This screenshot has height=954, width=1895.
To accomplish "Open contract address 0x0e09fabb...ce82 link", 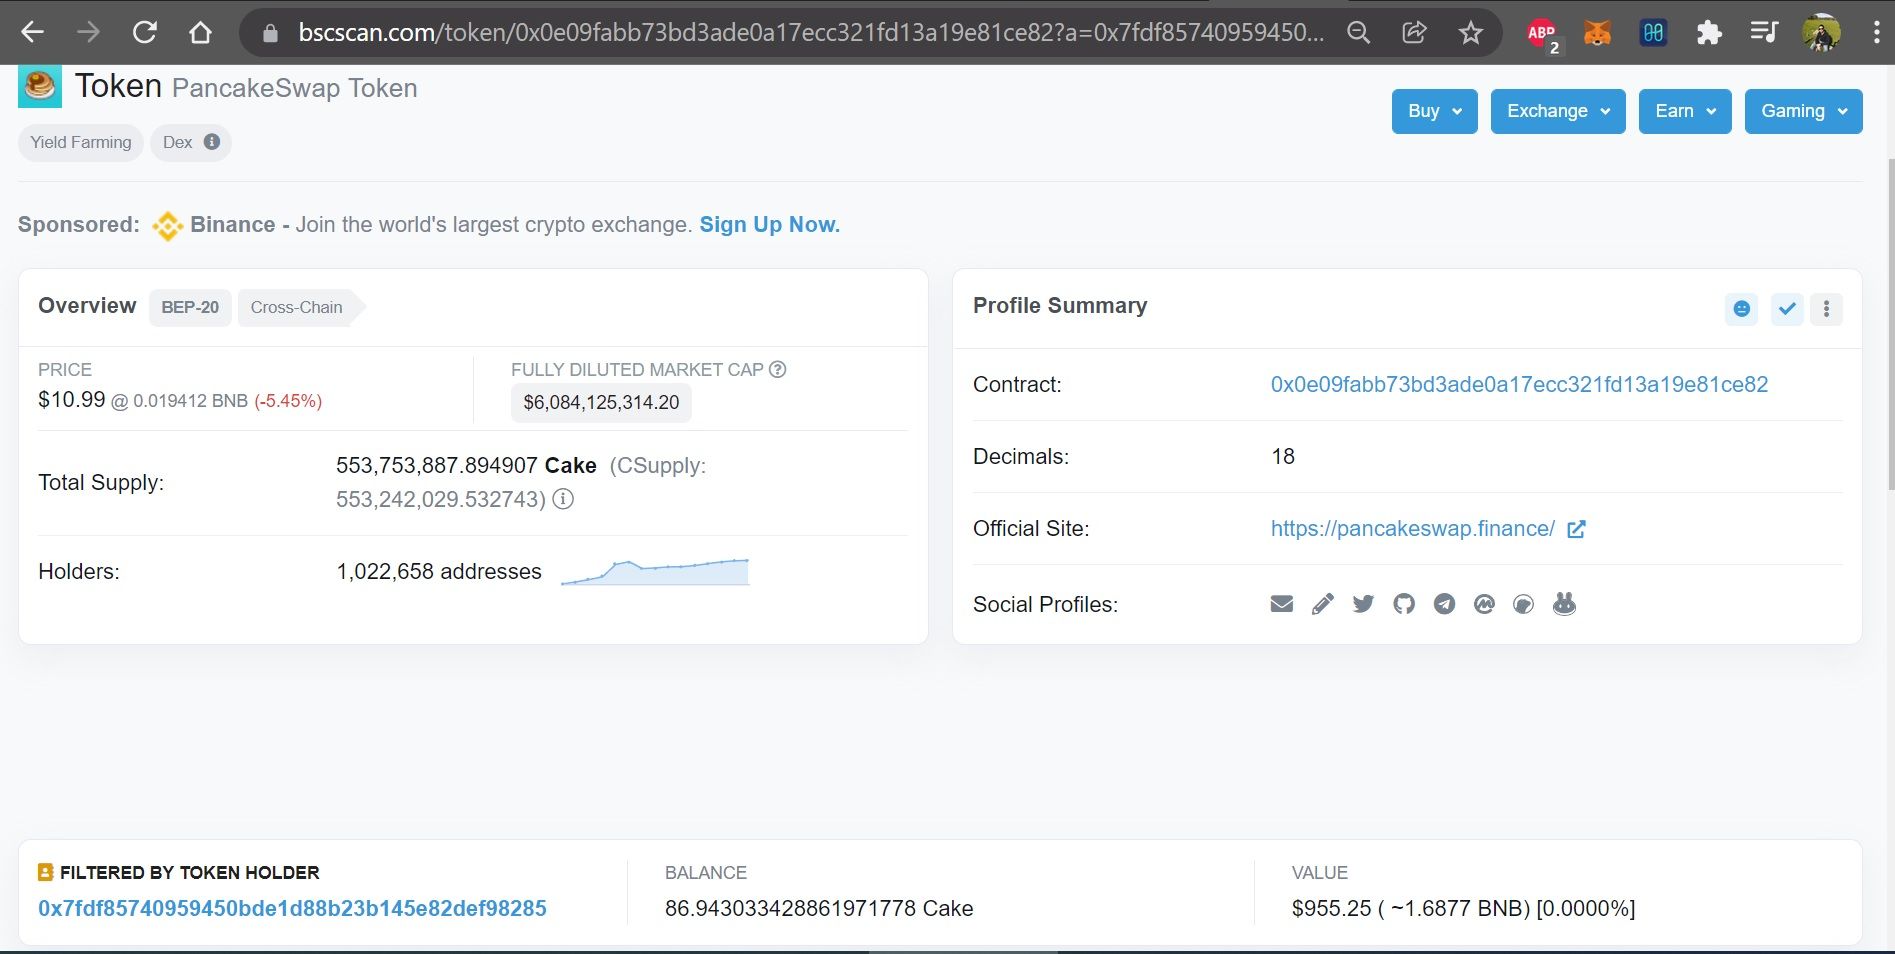I will point(1519,385).
